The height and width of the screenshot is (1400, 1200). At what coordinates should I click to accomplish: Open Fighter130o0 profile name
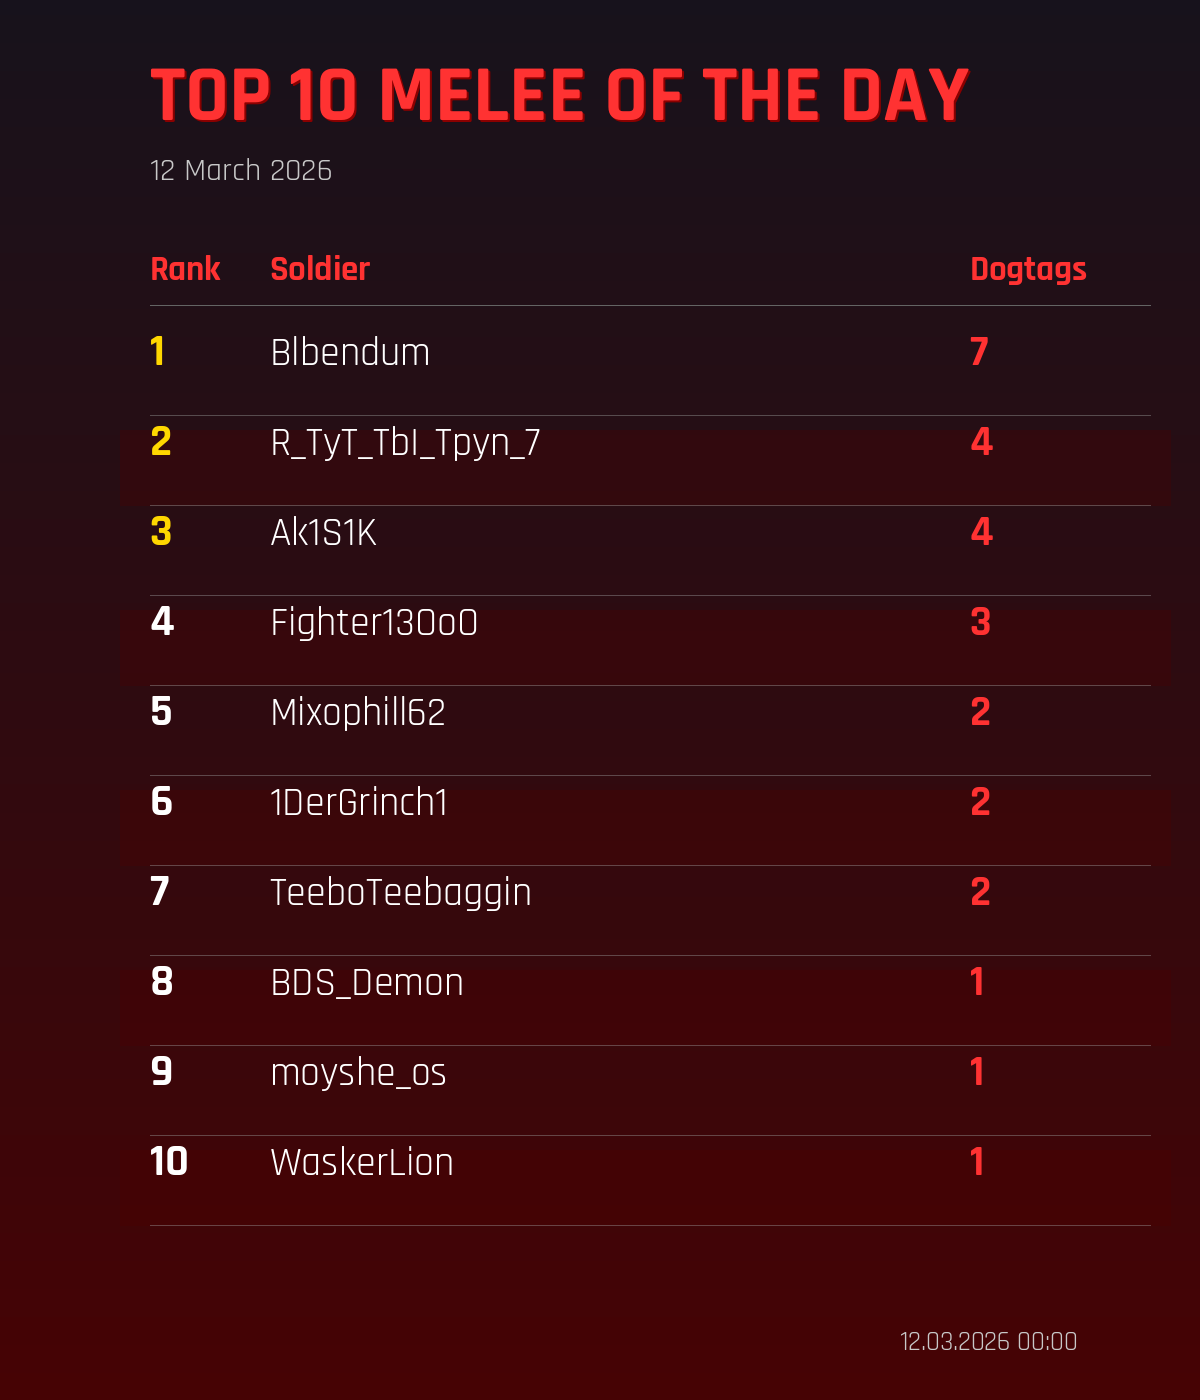(374, 623)
